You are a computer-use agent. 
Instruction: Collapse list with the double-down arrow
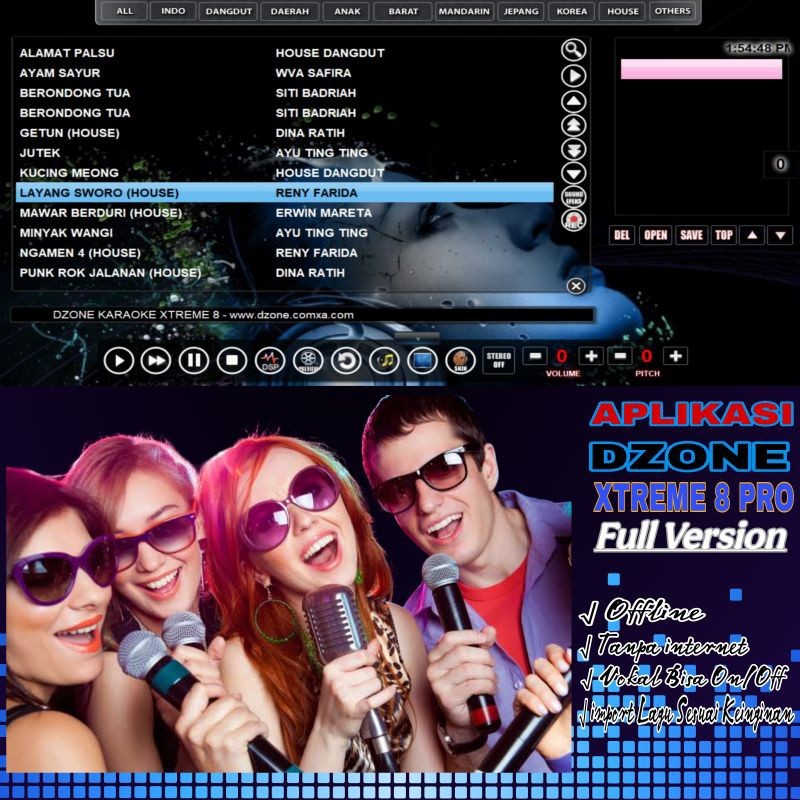click(x=572, y=148)
